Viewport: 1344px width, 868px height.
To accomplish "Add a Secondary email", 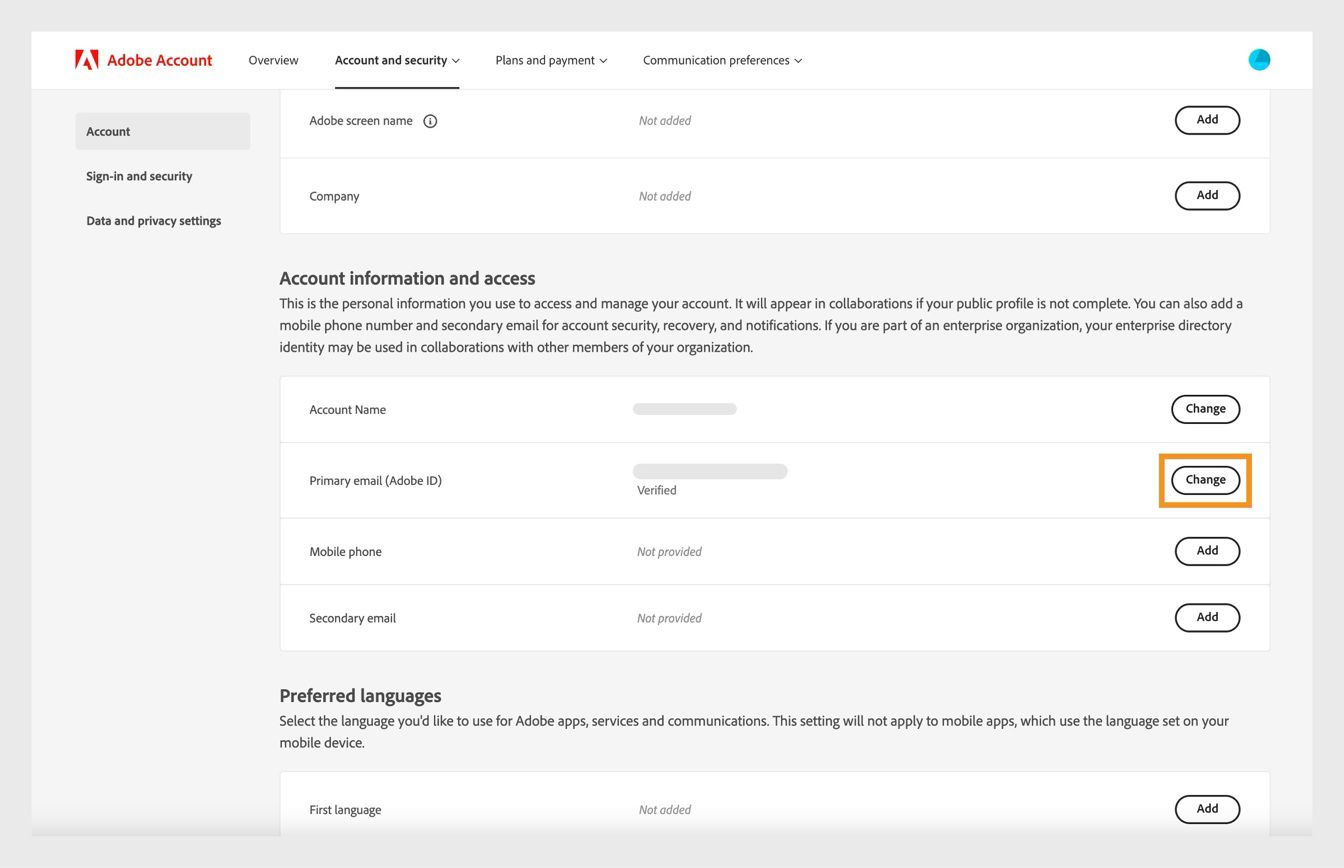I will pyautogui.click(x=1207, y=617).
